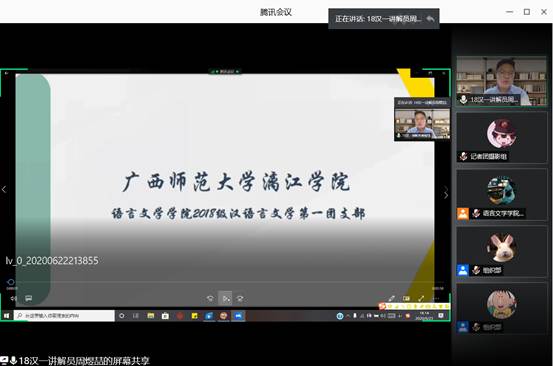The height and width of the screenshot is (366, 553).
Task: Click the '正在讲话' speaker notification banner
Action: [x=384, y=19]
